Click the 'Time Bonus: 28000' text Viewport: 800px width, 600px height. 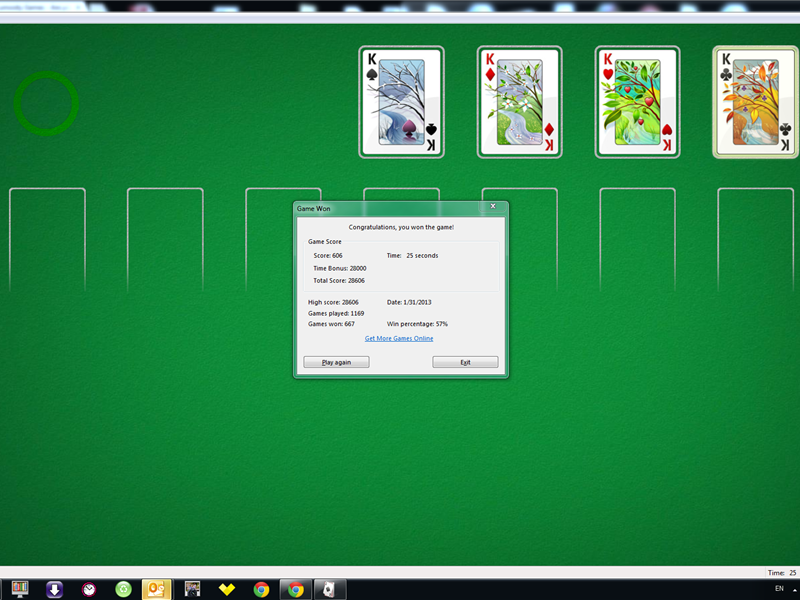pyautogui.click(x=340, y=268)
